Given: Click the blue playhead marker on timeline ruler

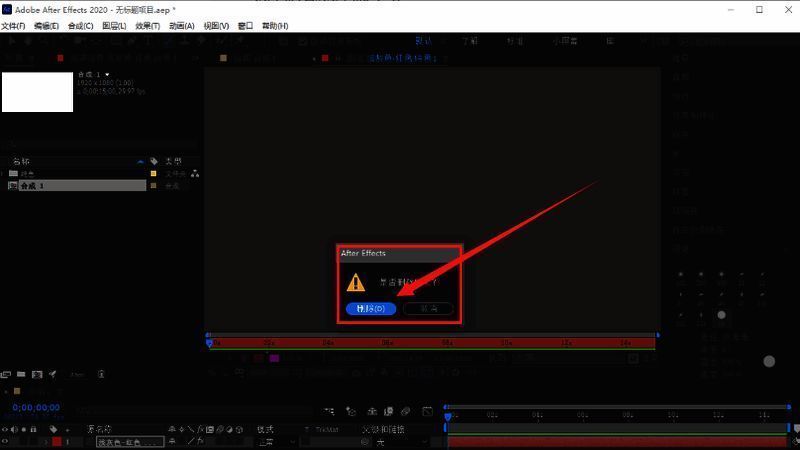Looking at the screenshot, I should tap(449, 414).
